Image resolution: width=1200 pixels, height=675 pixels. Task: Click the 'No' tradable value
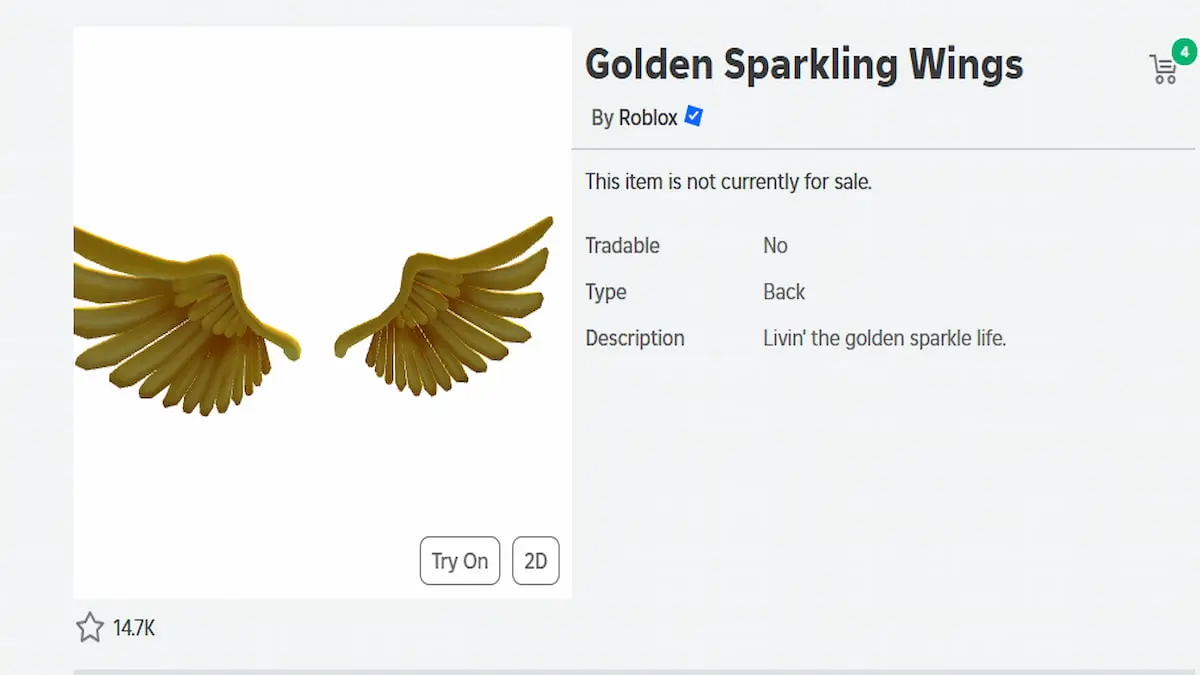point(775,246)
